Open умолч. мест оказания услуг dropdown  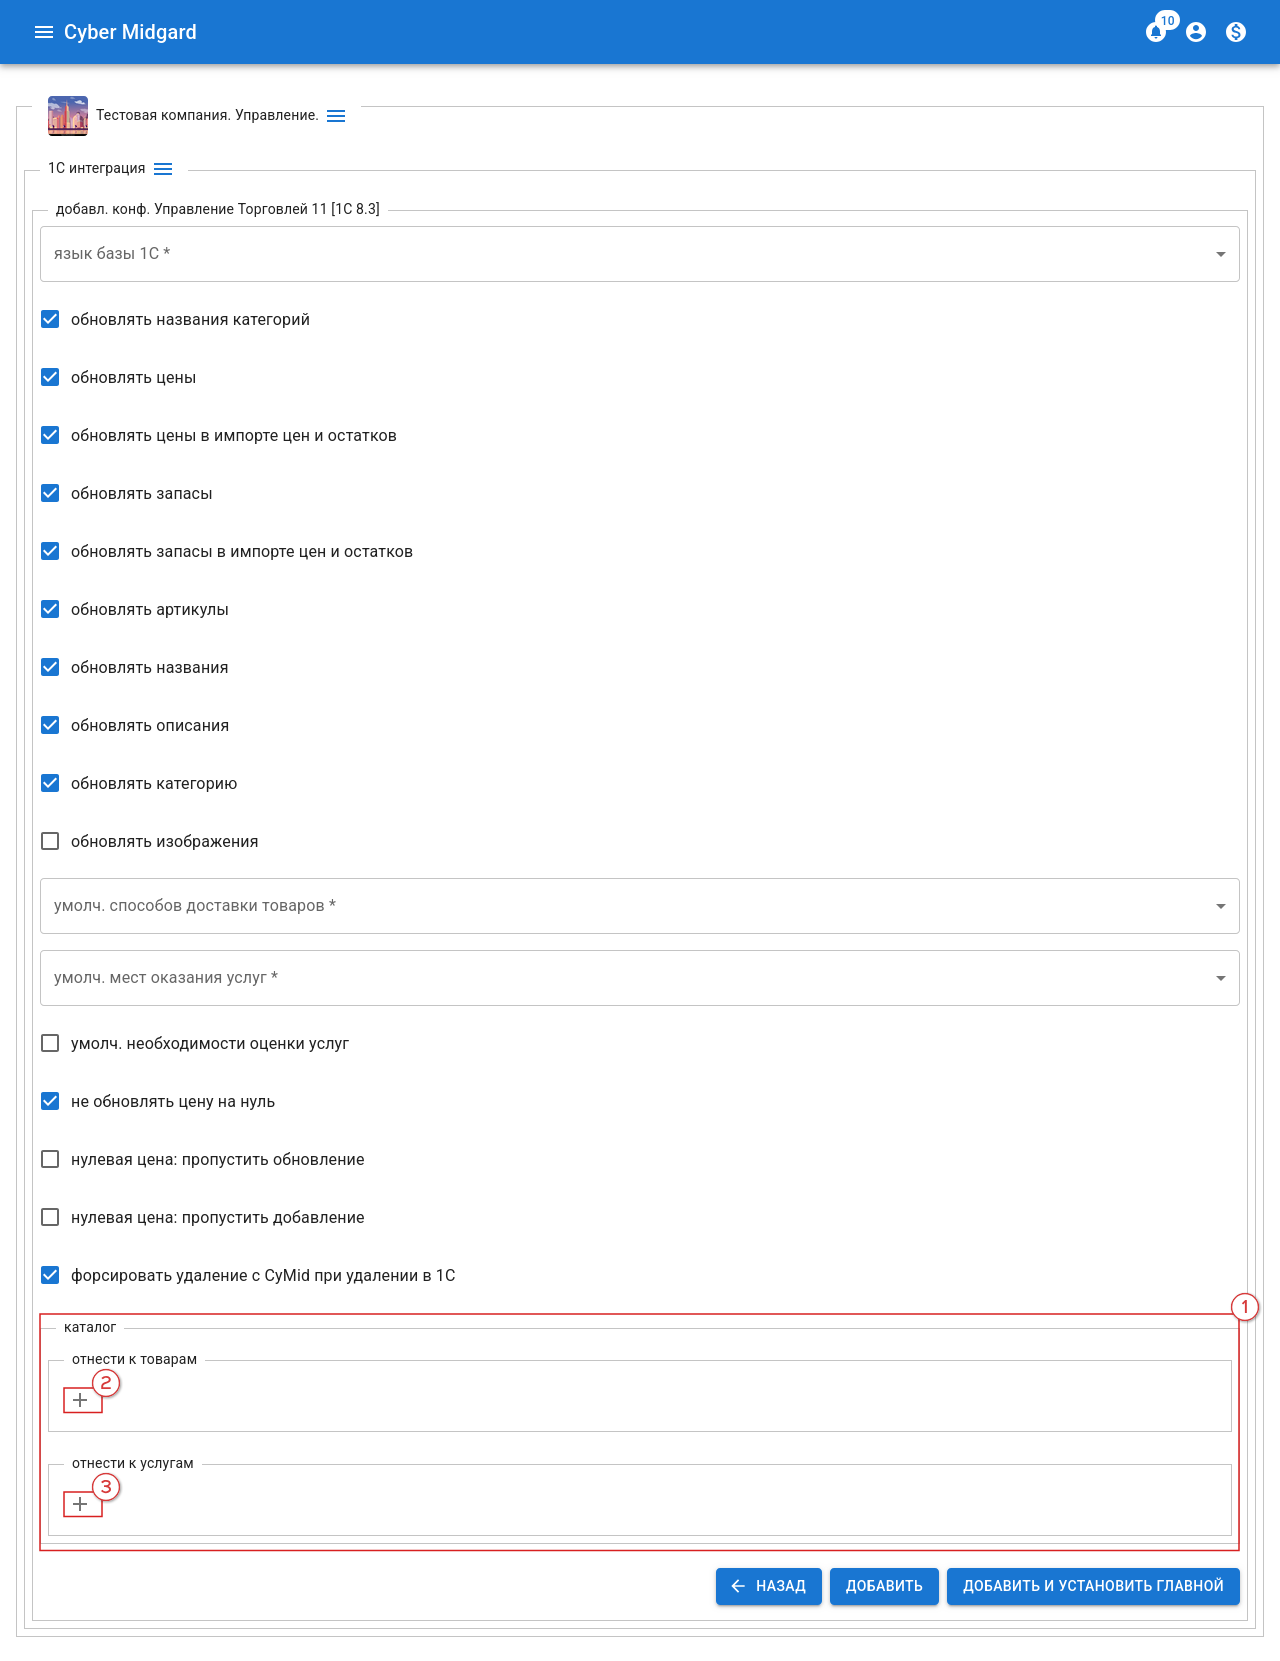click(640, 978)
